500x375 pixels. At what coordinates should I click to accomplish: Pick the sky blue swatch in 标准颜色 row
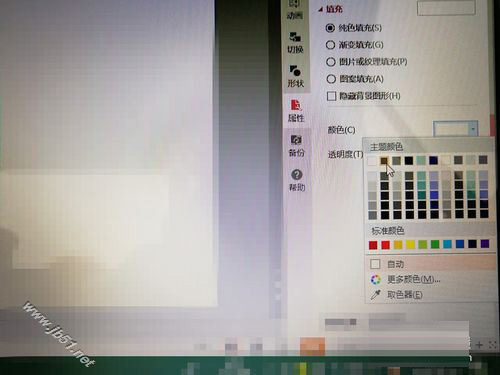tap(447, 244)
